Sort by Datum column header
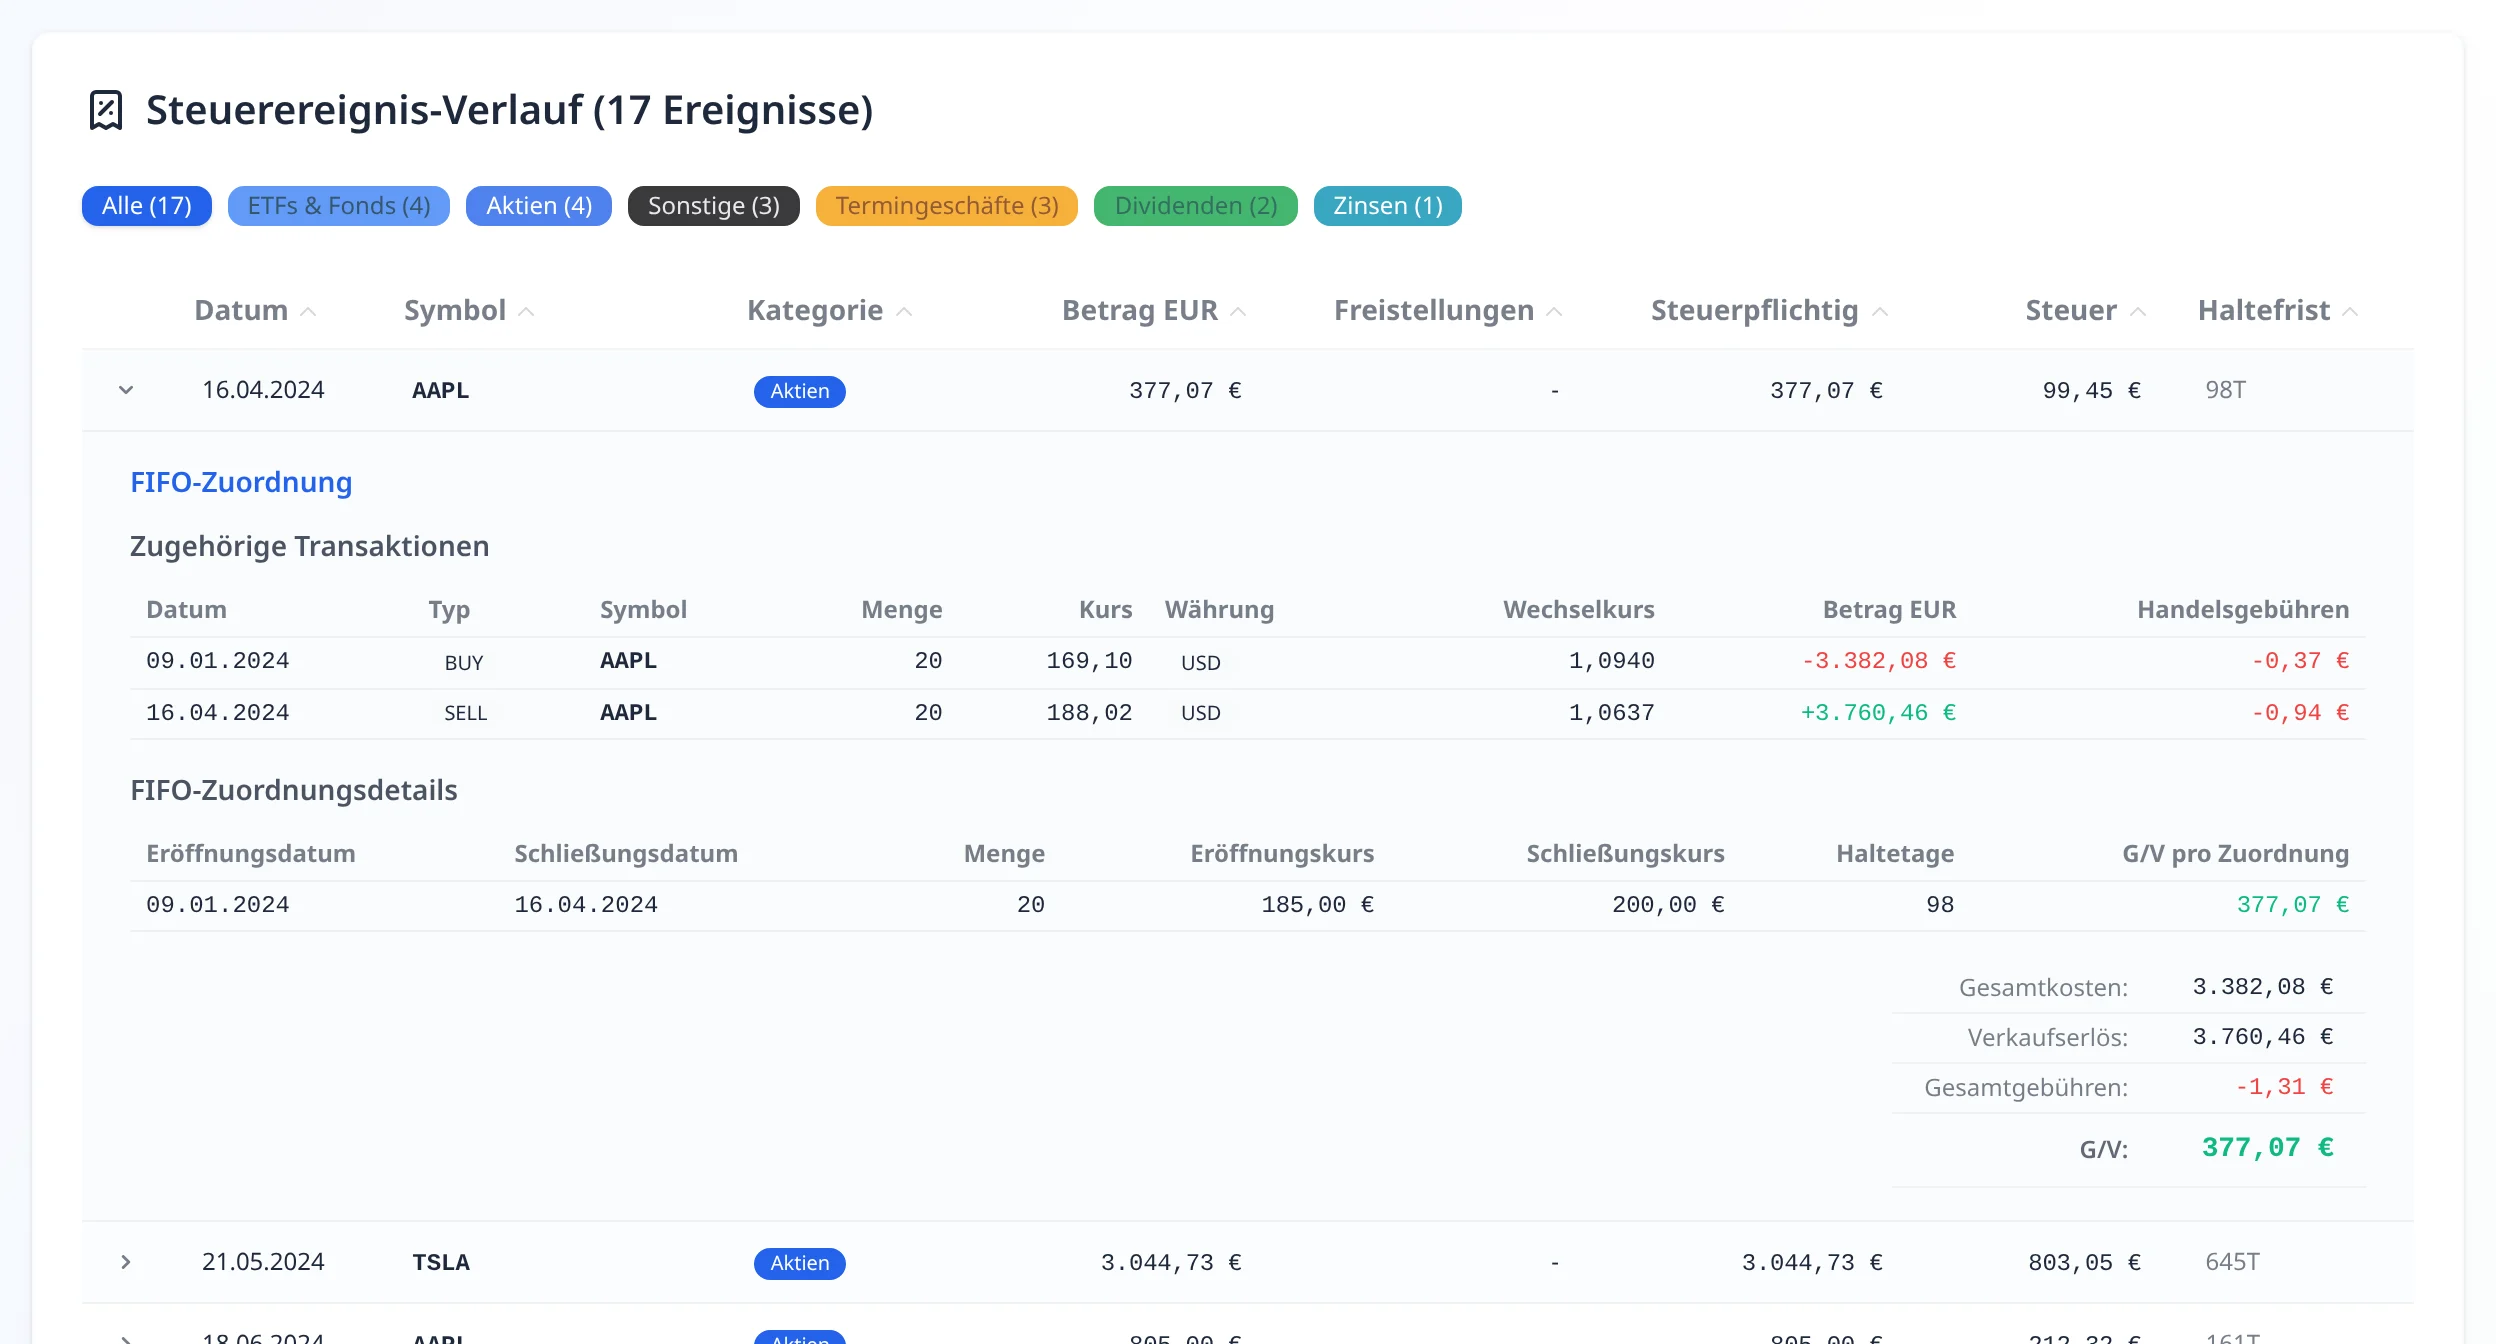2496x1344 pixels. point(241,311)
